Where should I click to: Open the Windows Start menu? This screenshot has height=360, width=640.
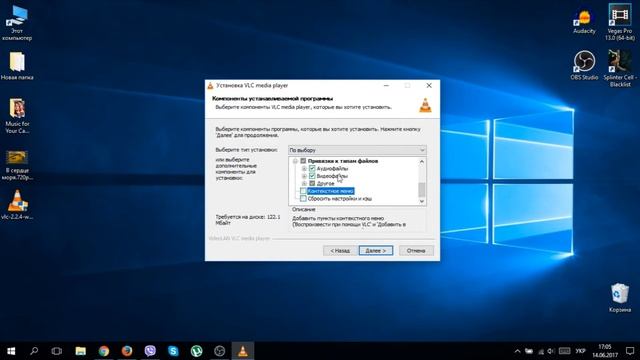point(11,351)
